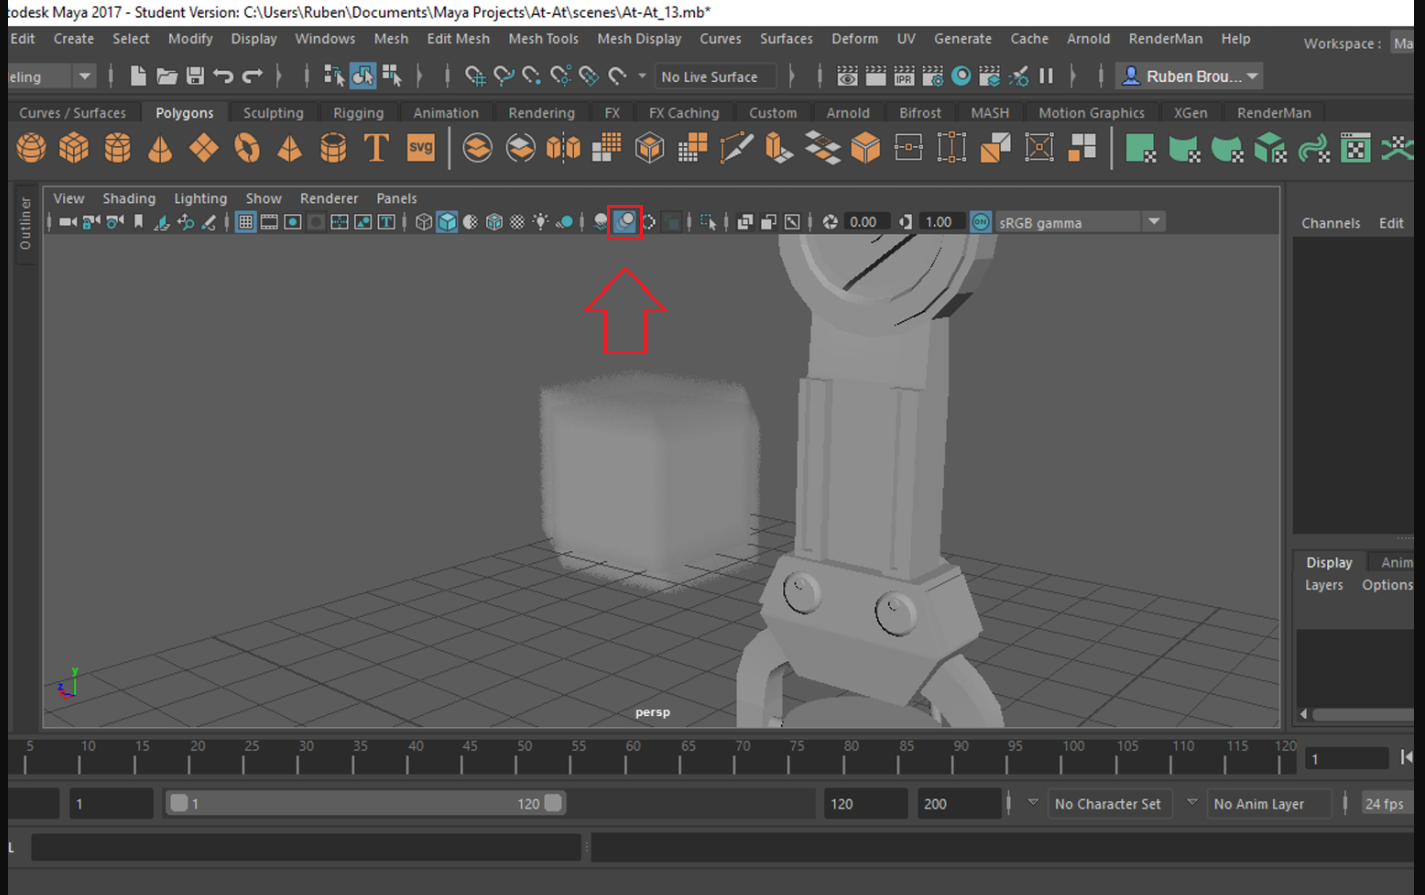Viewport: 1425px width, 895px height.
Task: Open the sRGB gamma dropdown
Action: point(1155,222)
